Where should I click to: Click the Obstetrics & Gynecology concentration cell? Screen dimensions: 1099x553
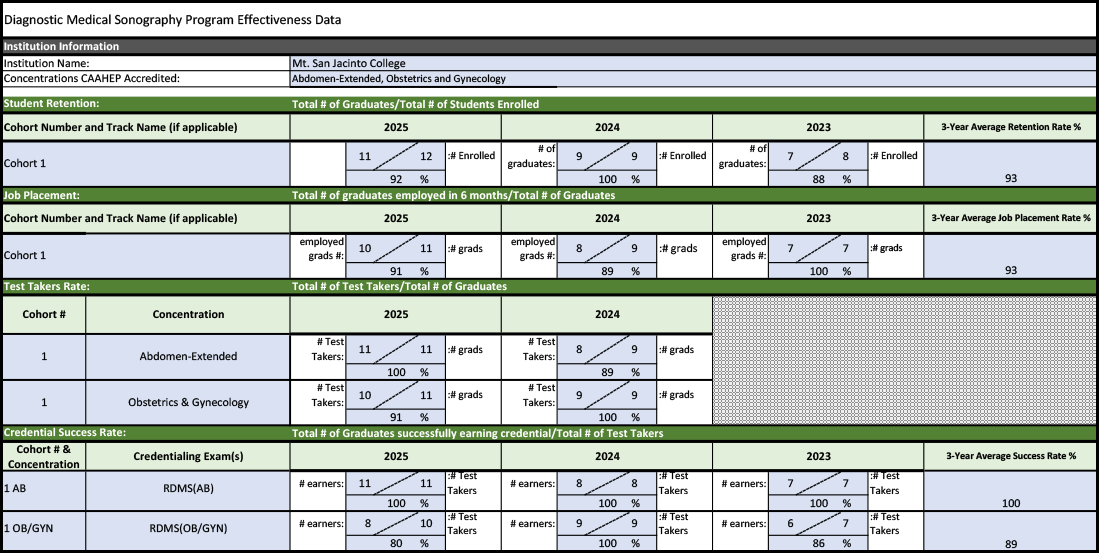(x=188, y=402)
